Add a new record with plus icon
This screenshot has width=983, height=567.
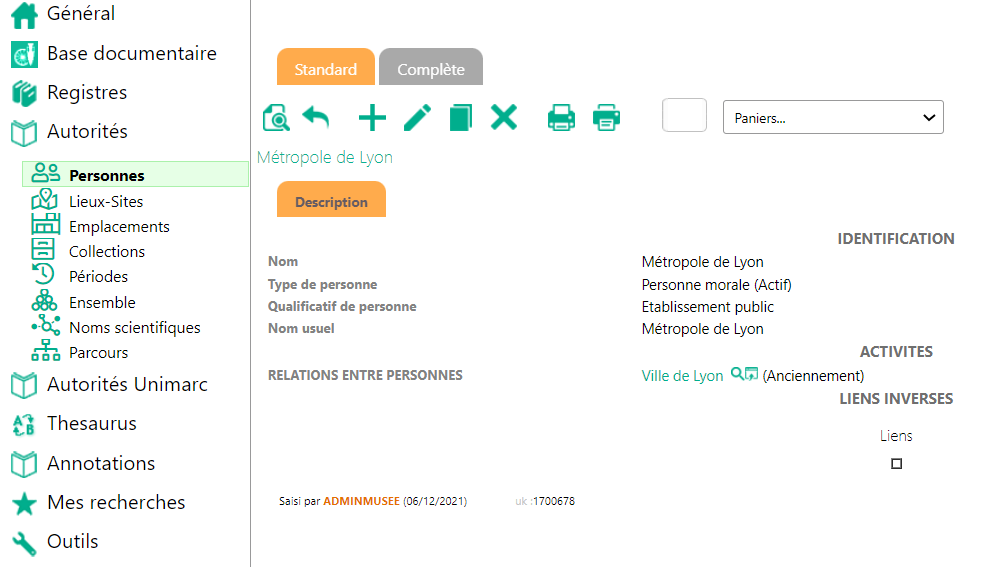pyautogui.click(x=372, y=118)
